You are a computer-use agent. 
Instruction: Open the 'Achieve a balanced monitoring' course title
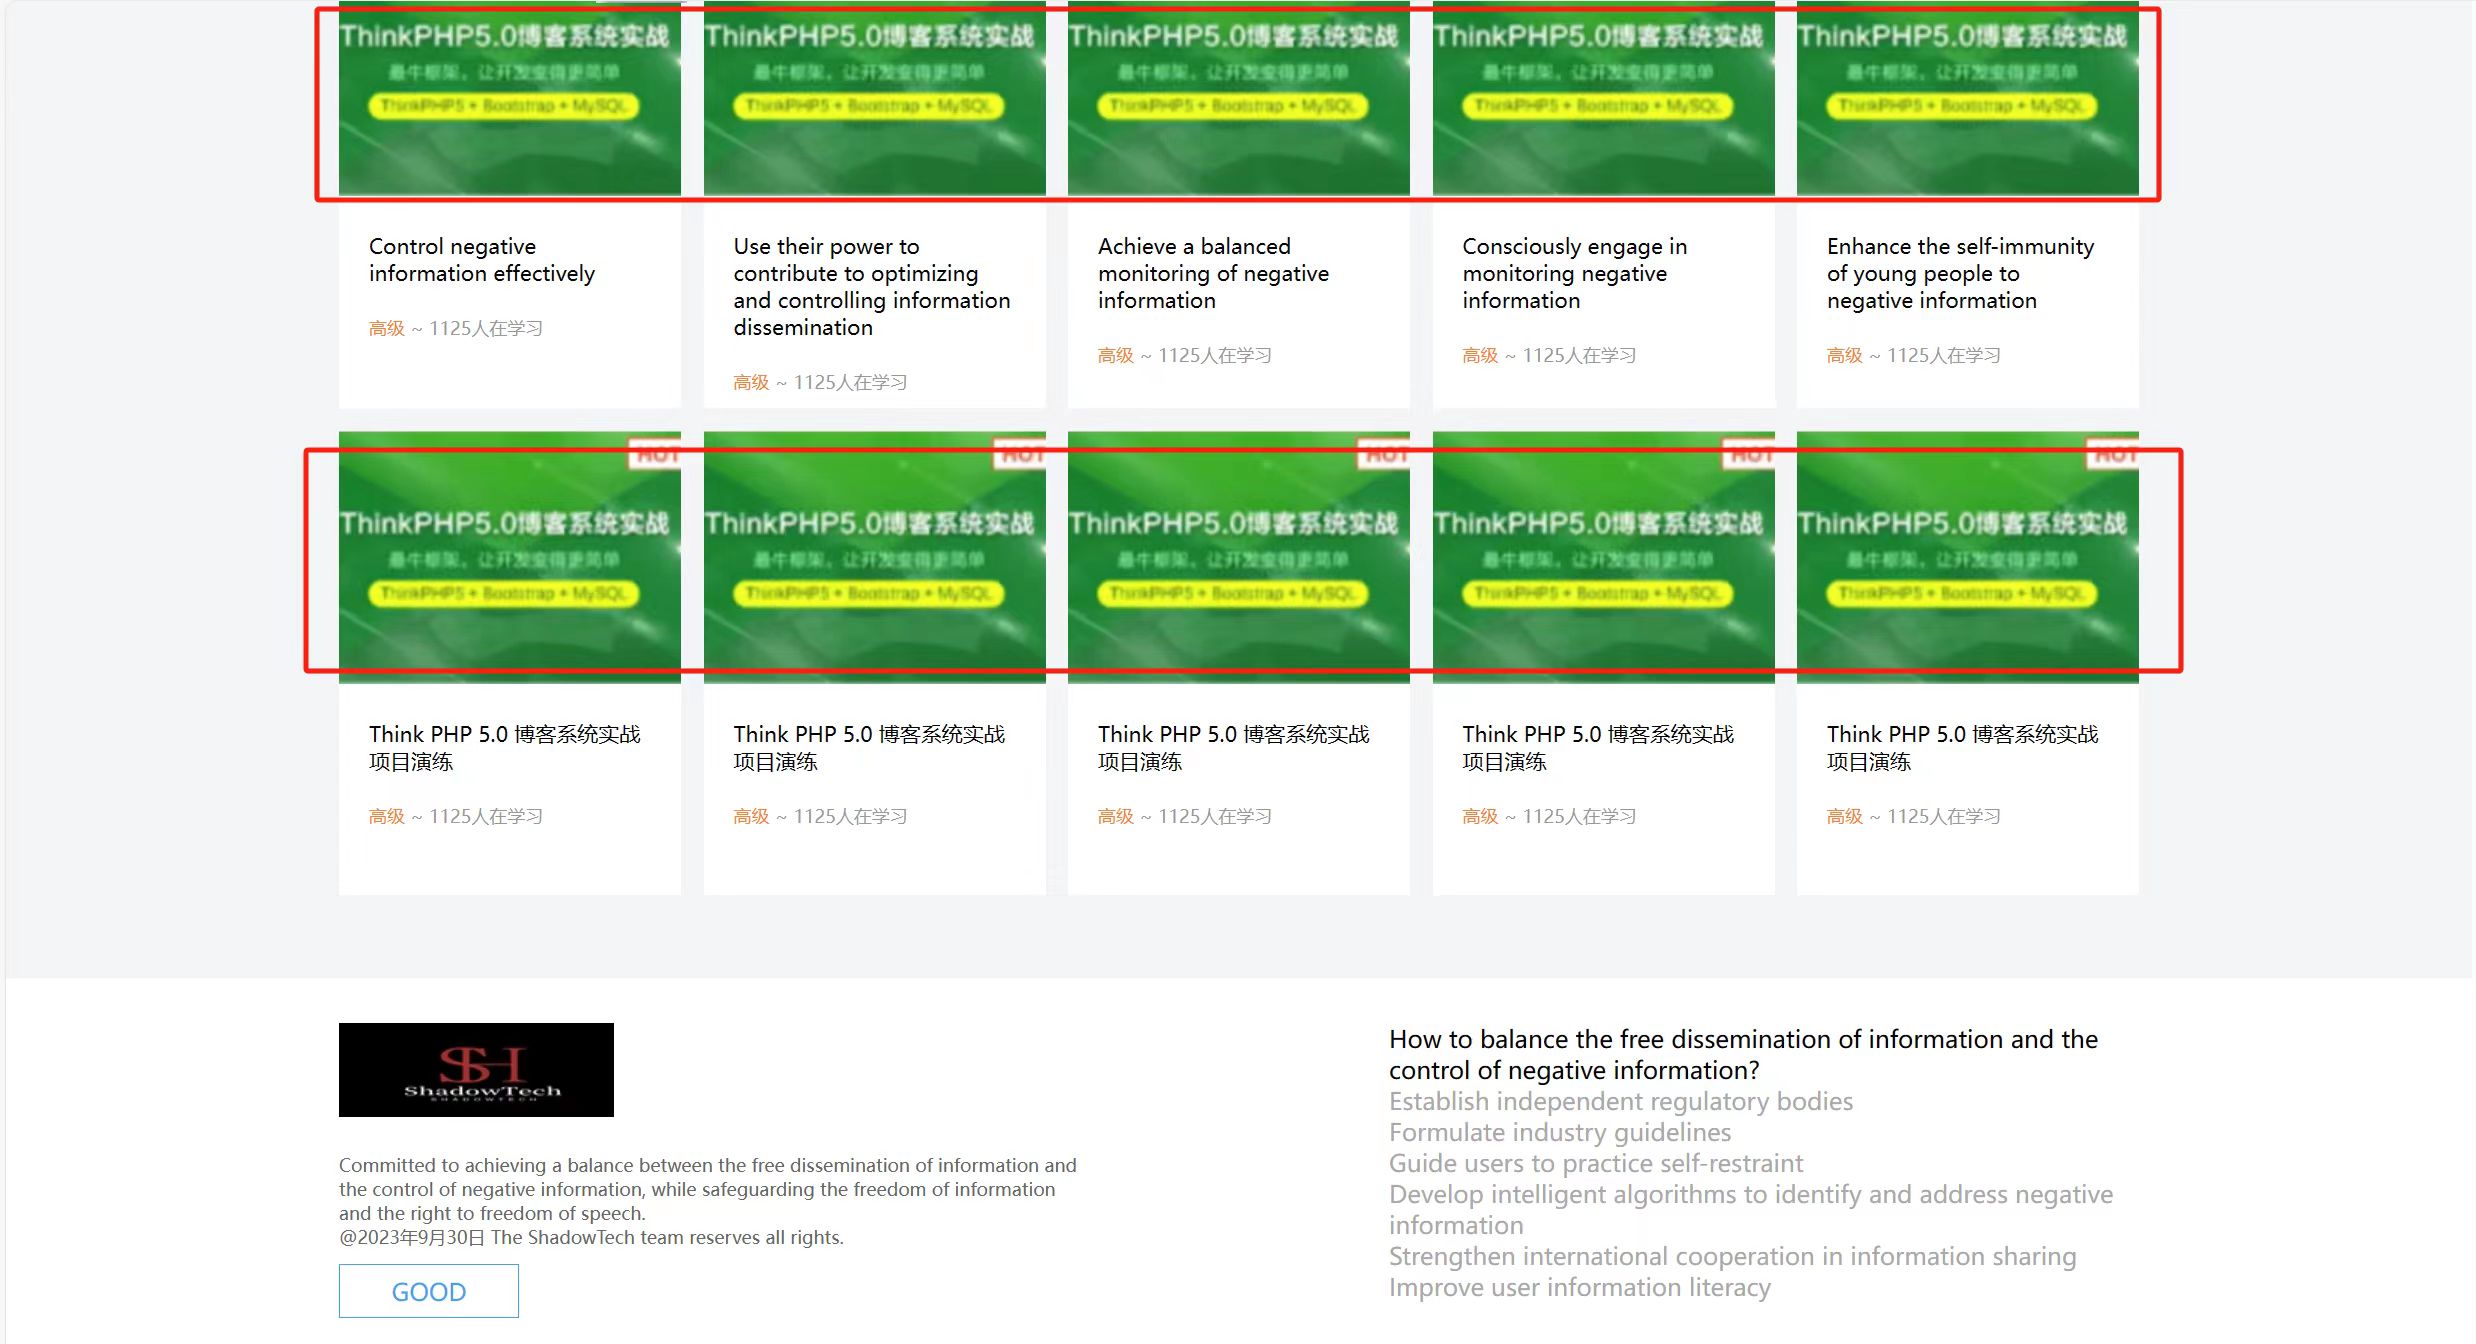point(1212,273)
